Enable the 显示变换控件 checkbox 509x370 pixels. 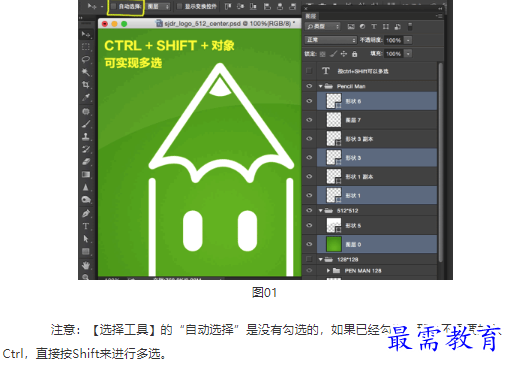179,6
